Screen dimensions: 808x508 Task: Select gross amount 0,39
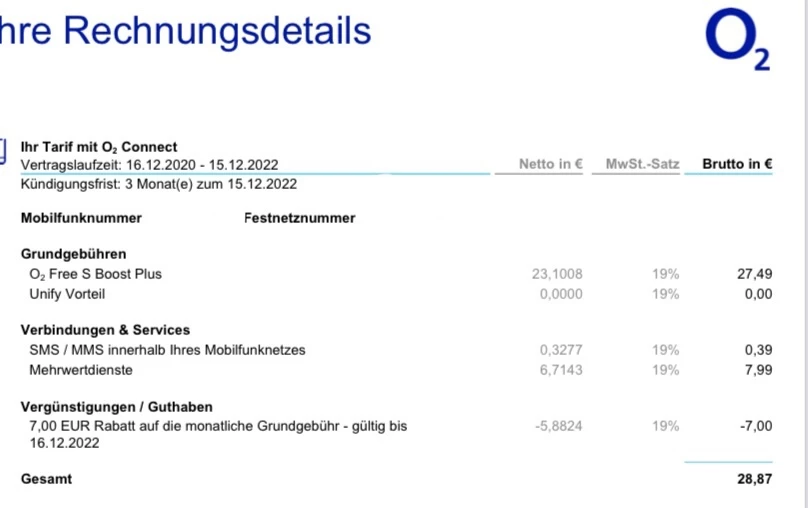click(759, 350)
